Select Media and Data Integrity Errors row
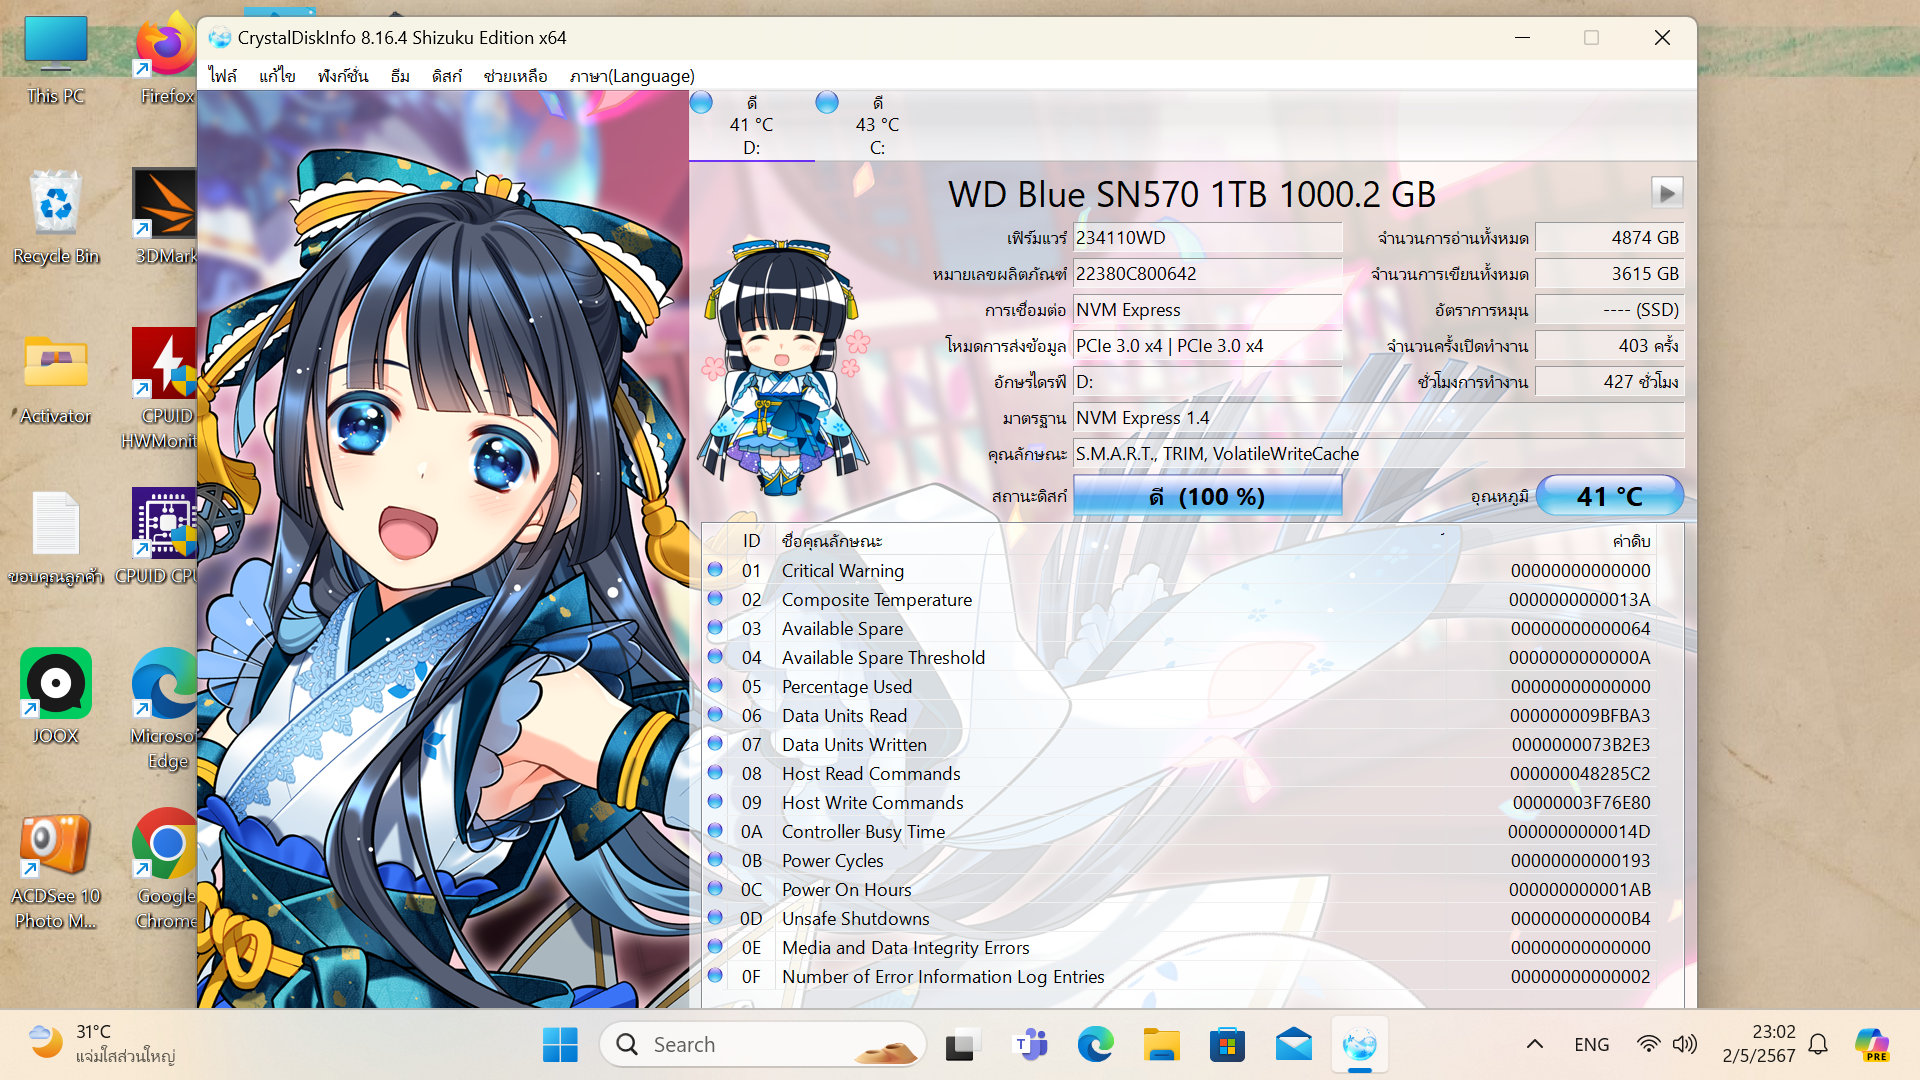 point(1180,947)
